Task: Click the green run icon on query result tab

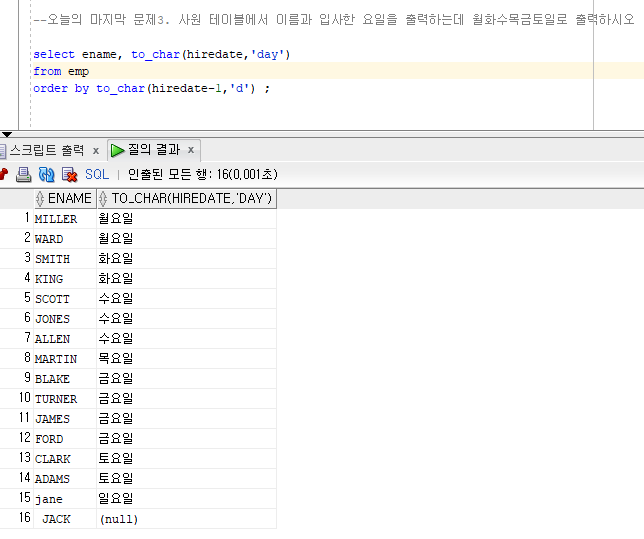Action: [118, 150]
